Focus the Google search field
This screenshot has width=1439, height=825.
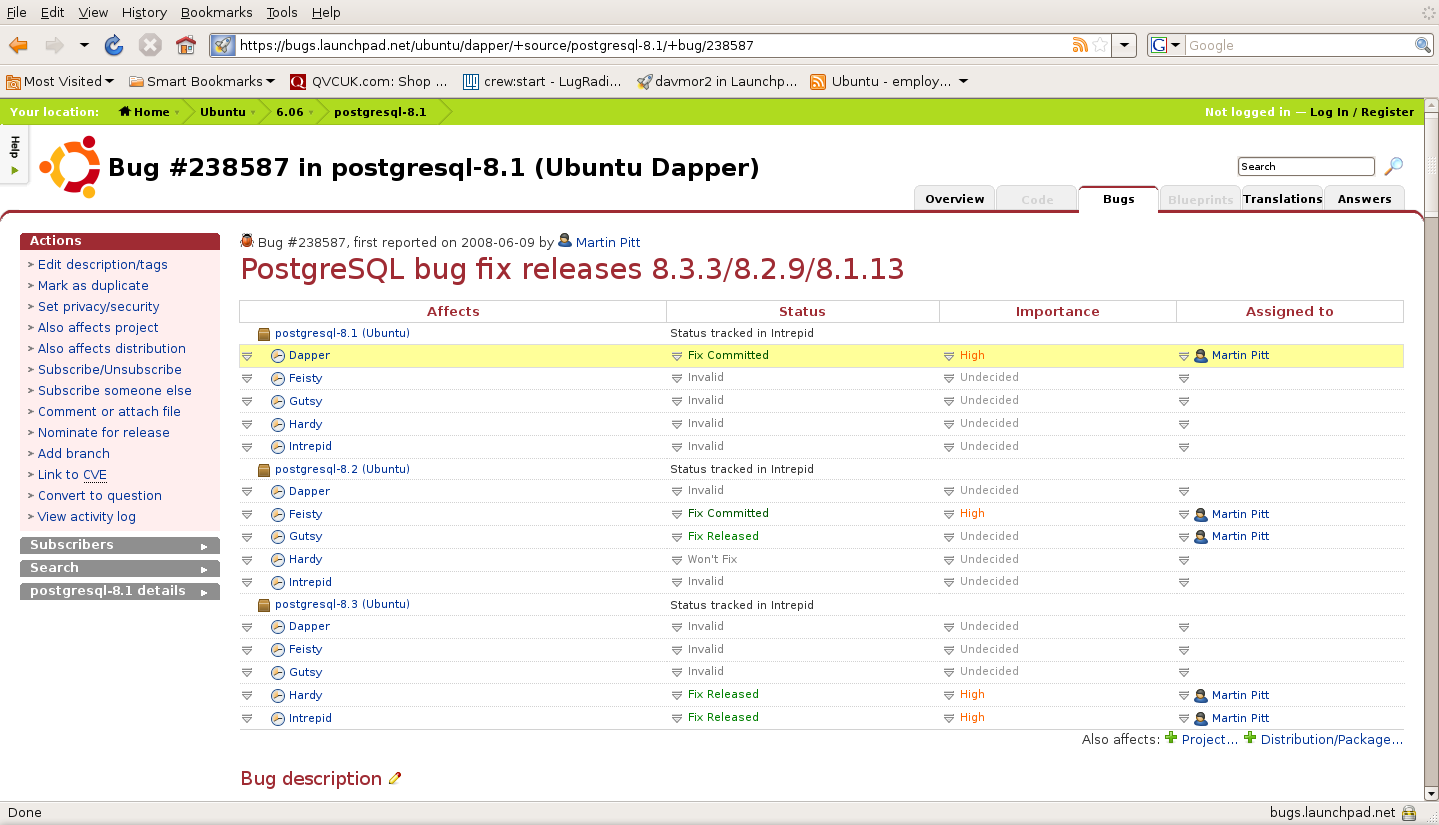pyautogui.click(x=1299, y=45)
